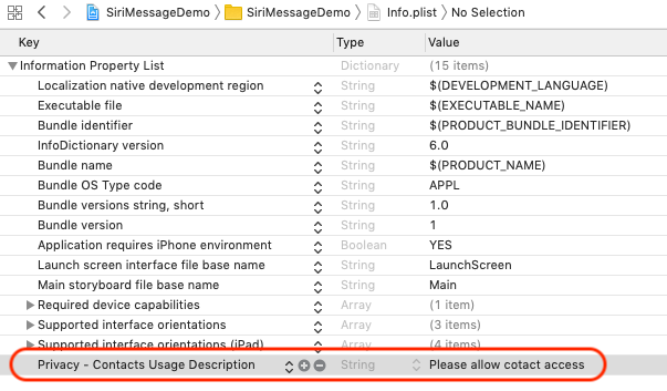Open the No Selection breadcrumb
The height and width of the screenshot is (391, 667).
point(488,12)
